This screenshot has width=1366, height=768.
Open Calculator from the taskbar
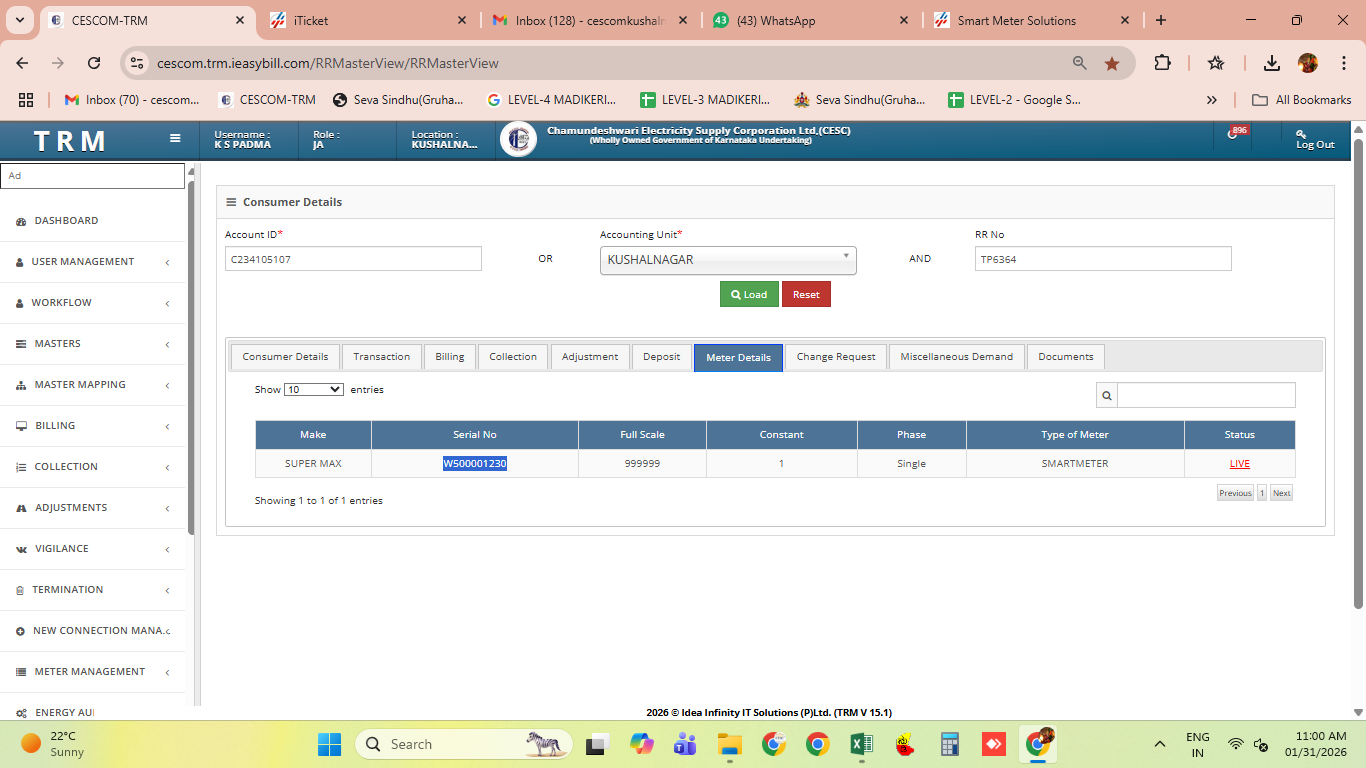point(950,744)
